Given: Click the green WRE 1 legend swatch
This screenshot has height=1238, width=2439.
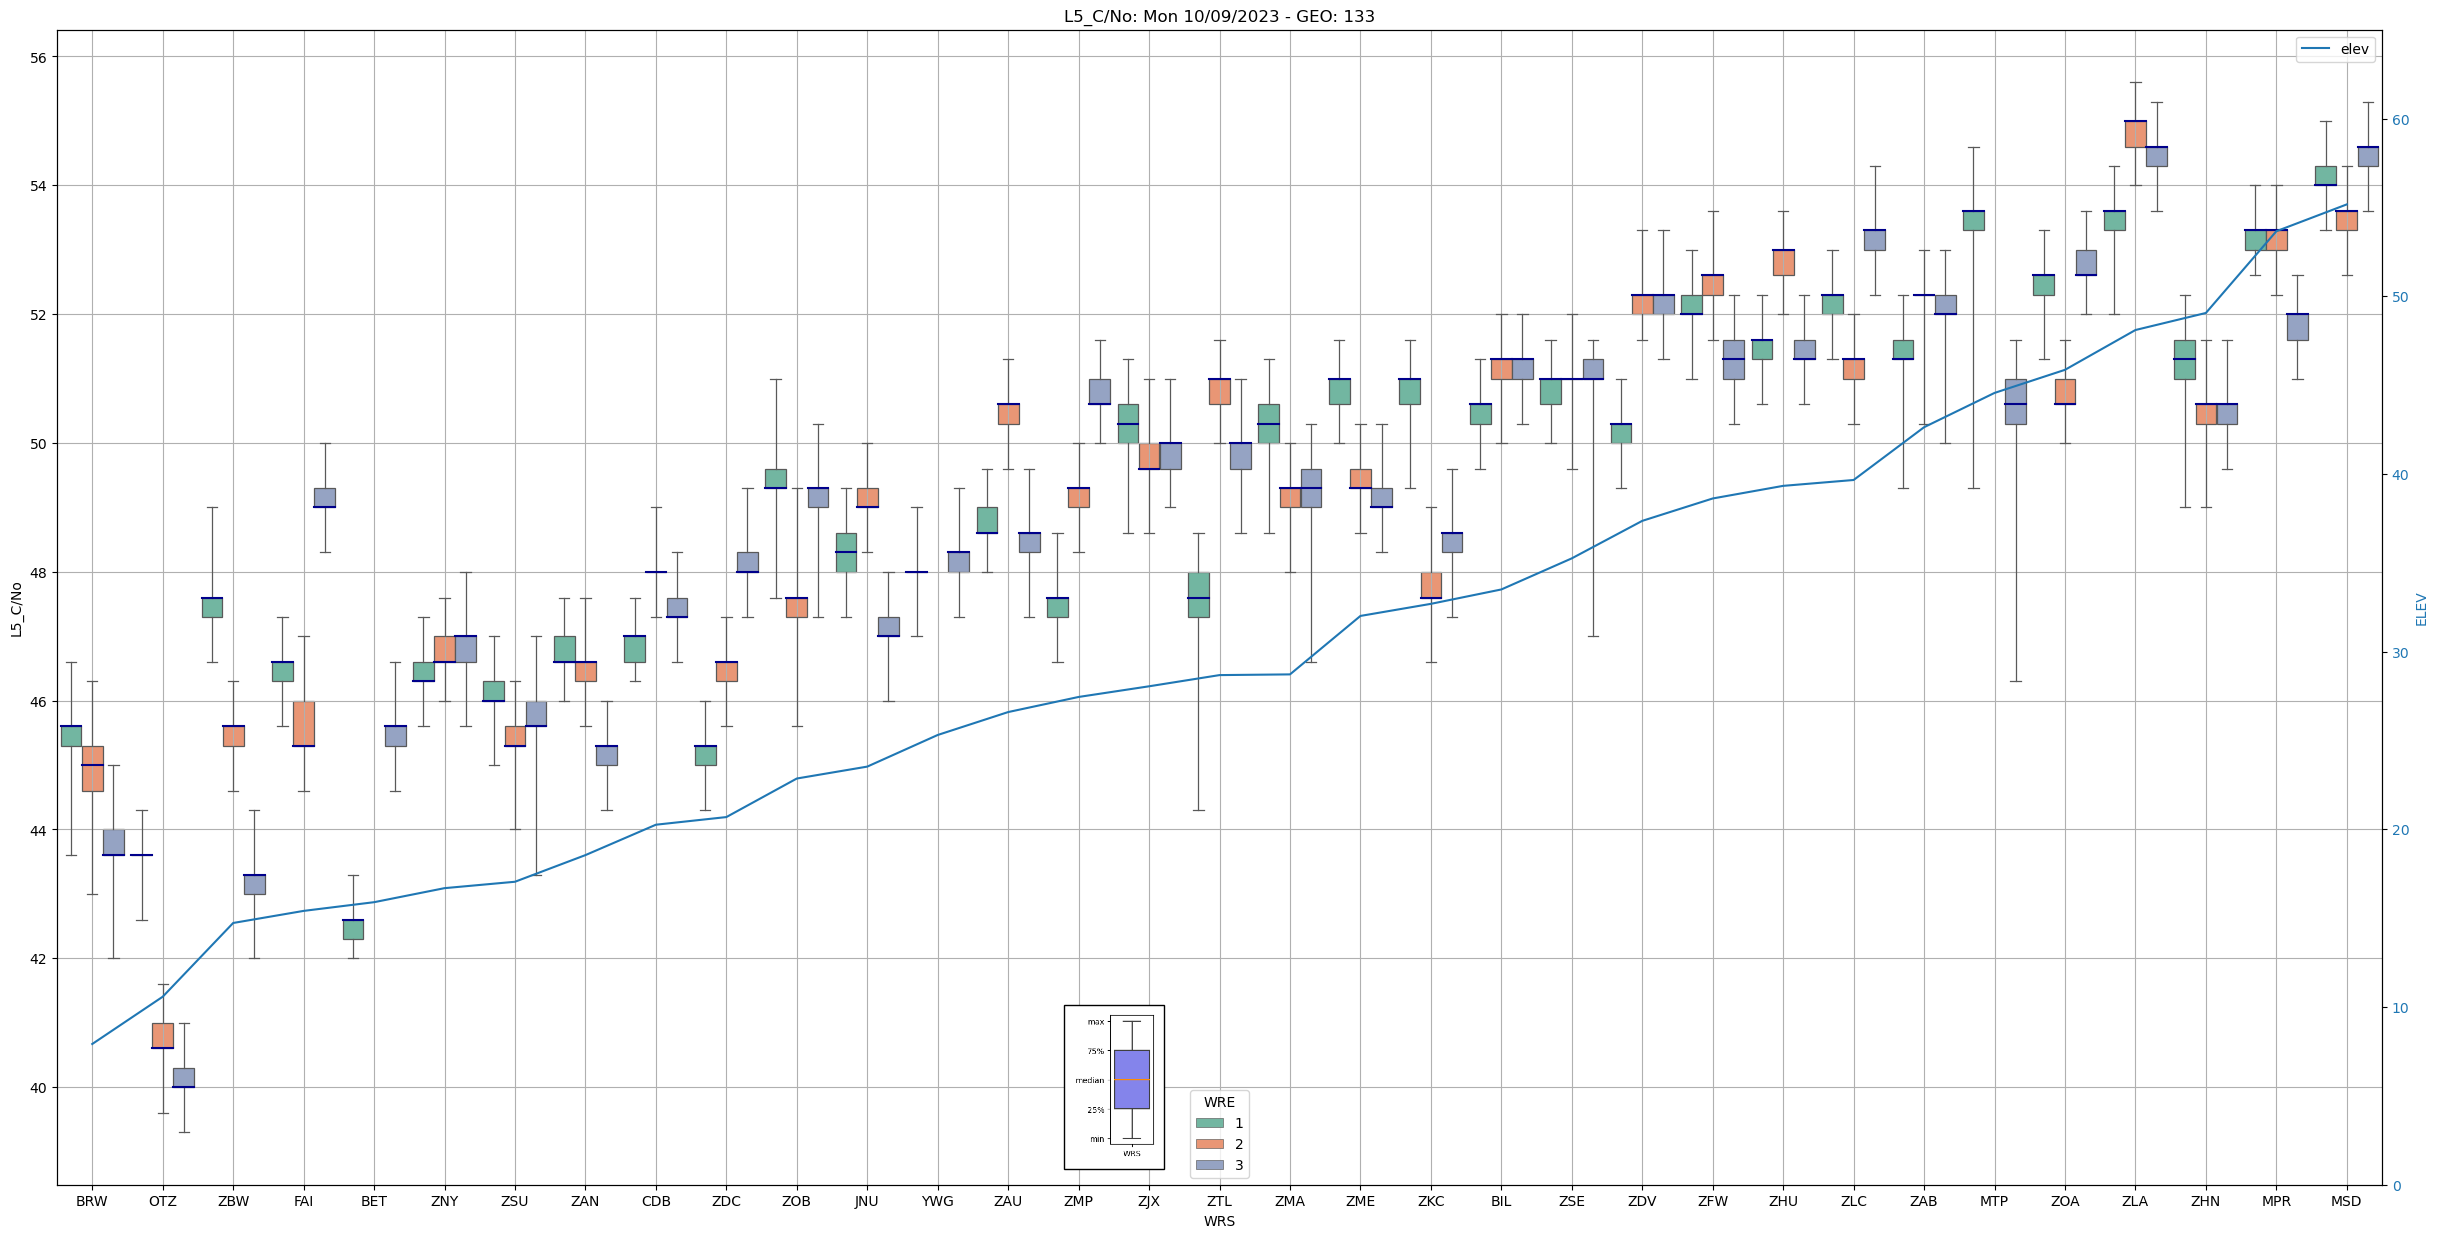Looking at the screenshot, I should pos(1209,1123).
